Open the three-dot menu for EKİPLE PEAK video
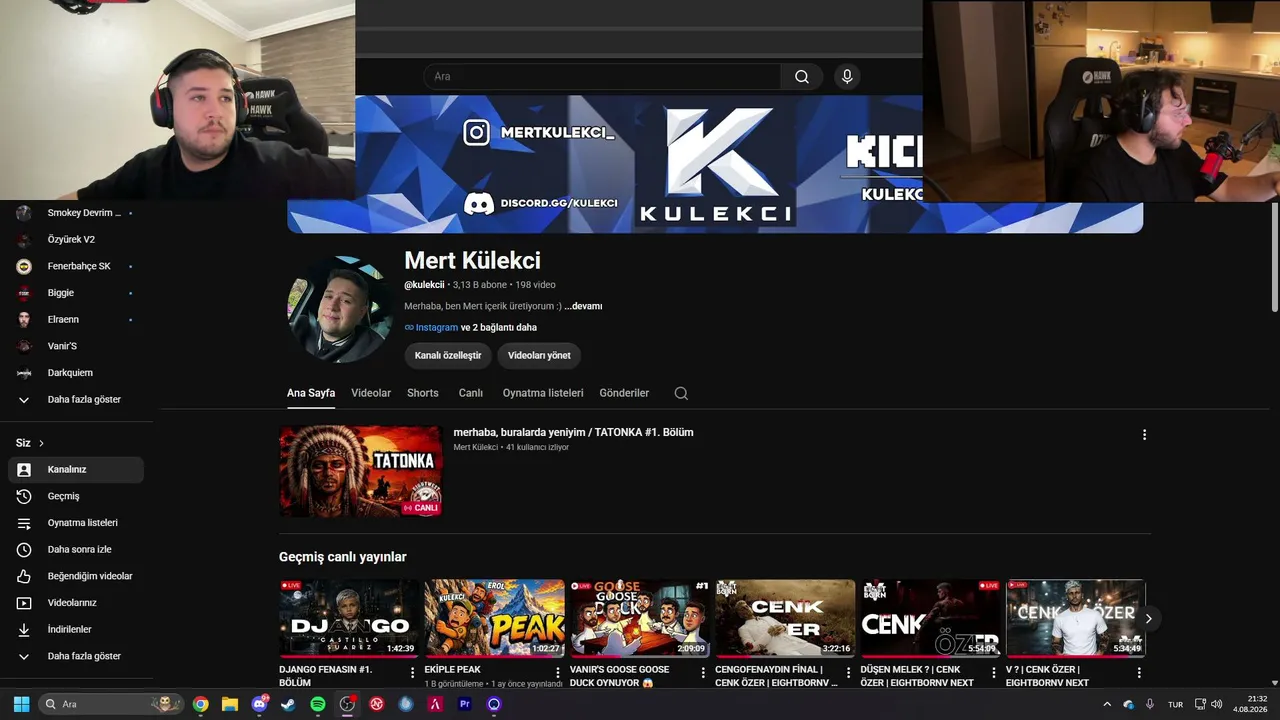 point(558,673)
